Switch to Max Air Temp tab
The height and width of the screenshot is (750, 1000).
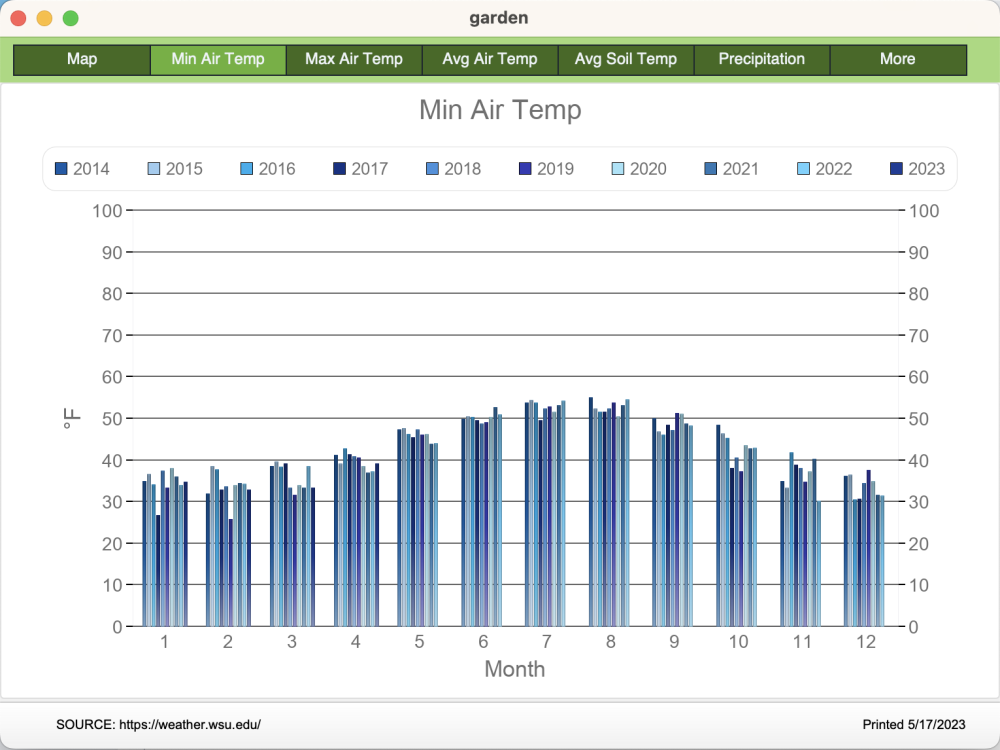click(354, 60)
